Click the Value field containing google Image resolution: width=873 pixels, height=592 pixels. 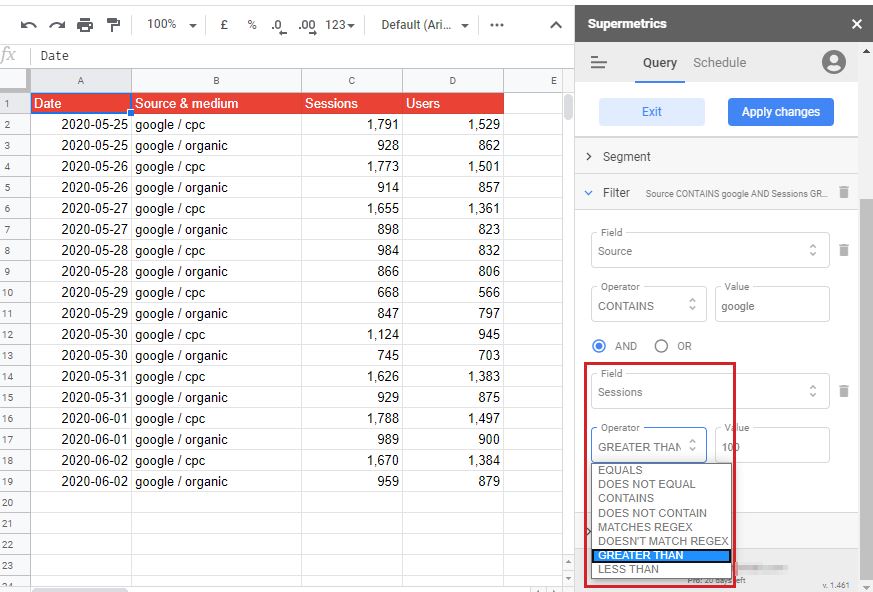(x=771, y=306)
